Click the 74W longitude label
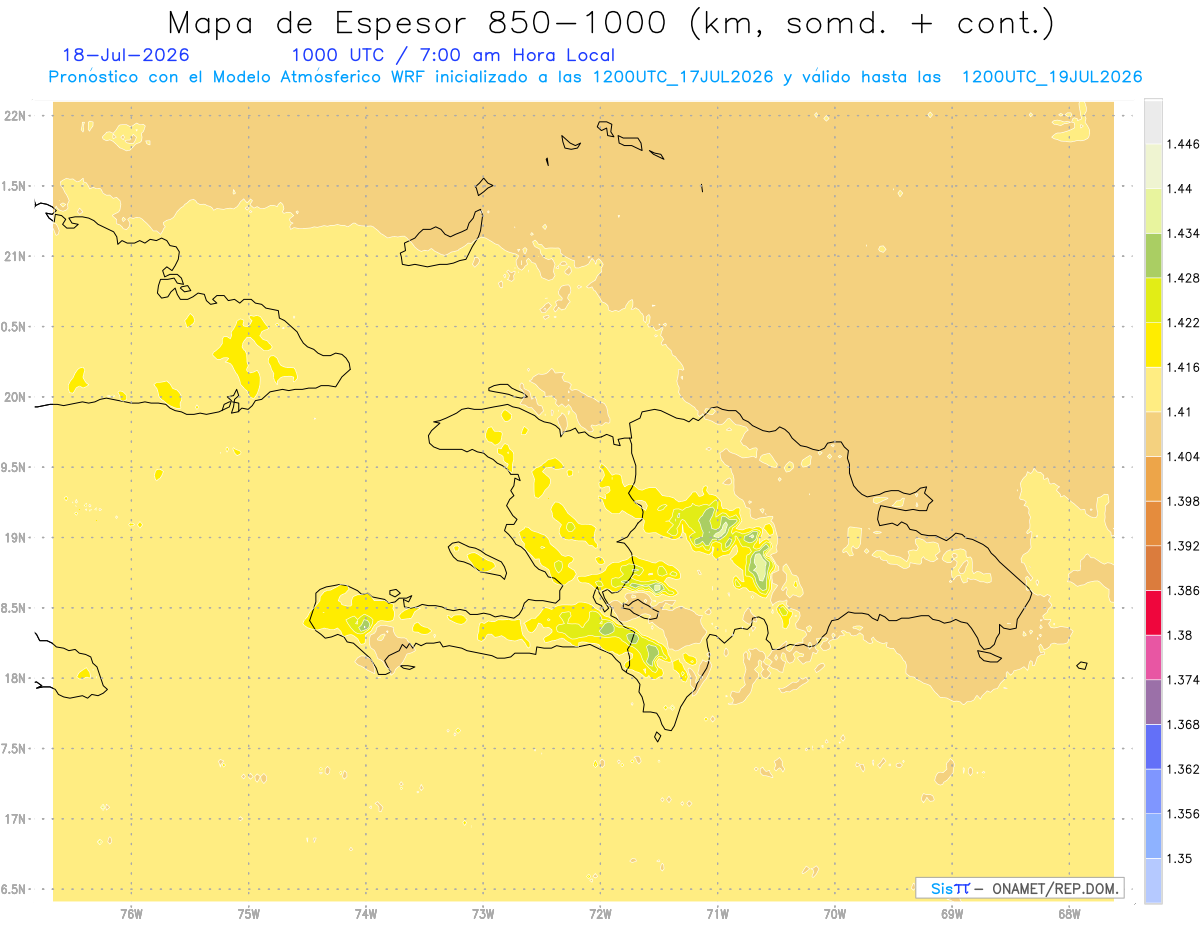Screen dimensions: 1200x927 point(366,913)
